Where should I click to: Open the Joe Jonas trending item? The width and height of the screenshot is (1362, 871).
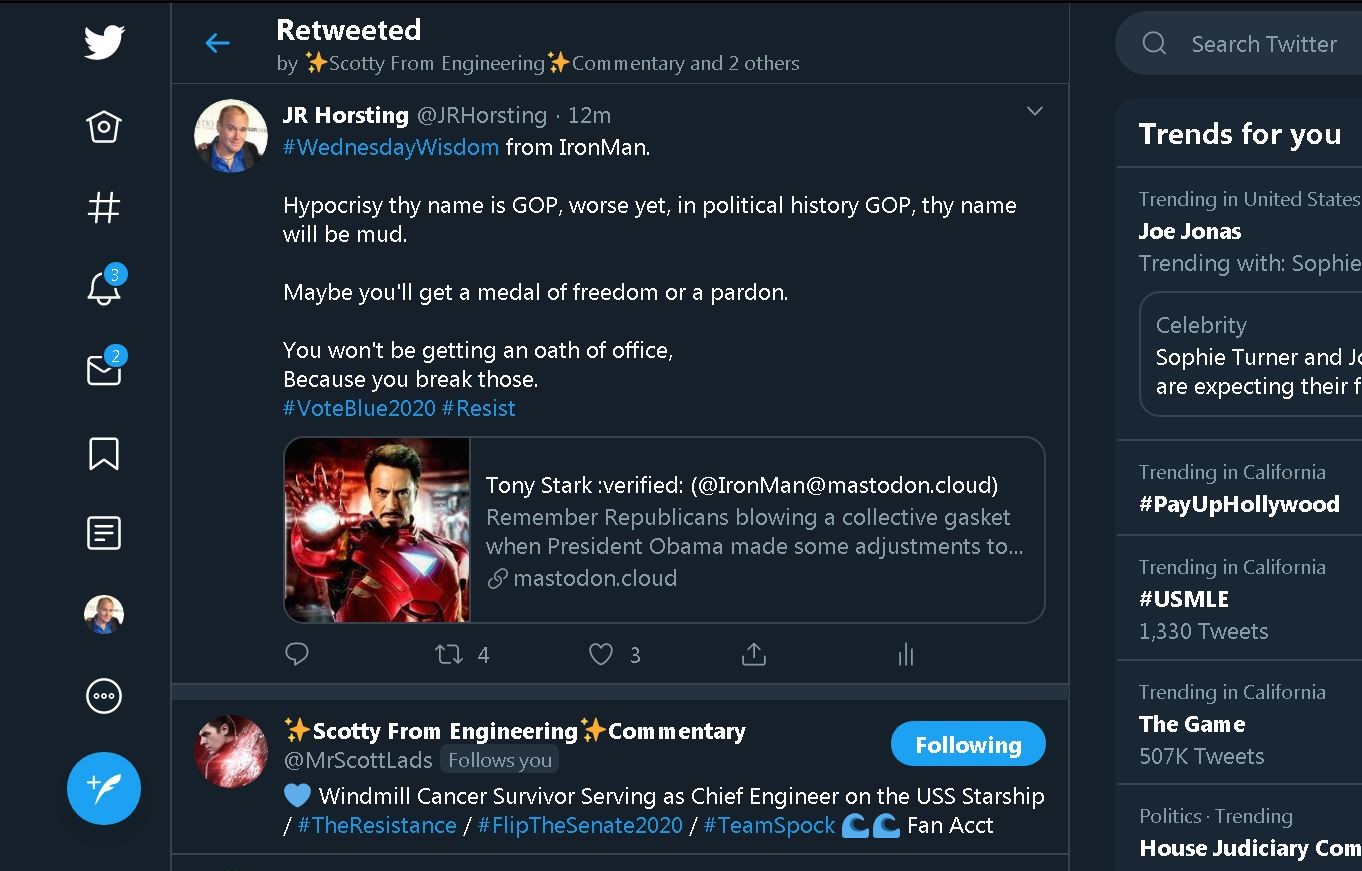pyautogui.click(x=1190, y=231)
